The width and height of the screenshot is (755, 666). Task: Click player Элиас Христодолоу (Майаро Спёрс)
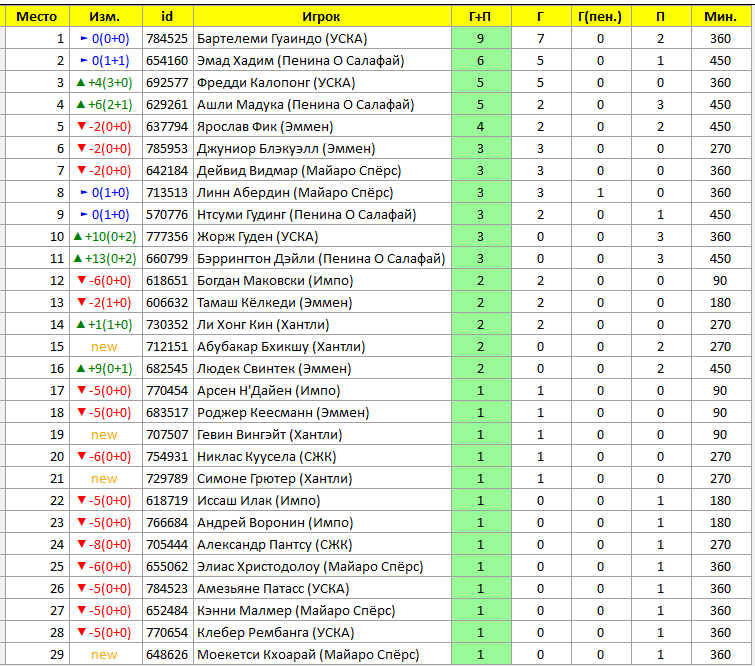pyautogui.click(x=310, y=566)
